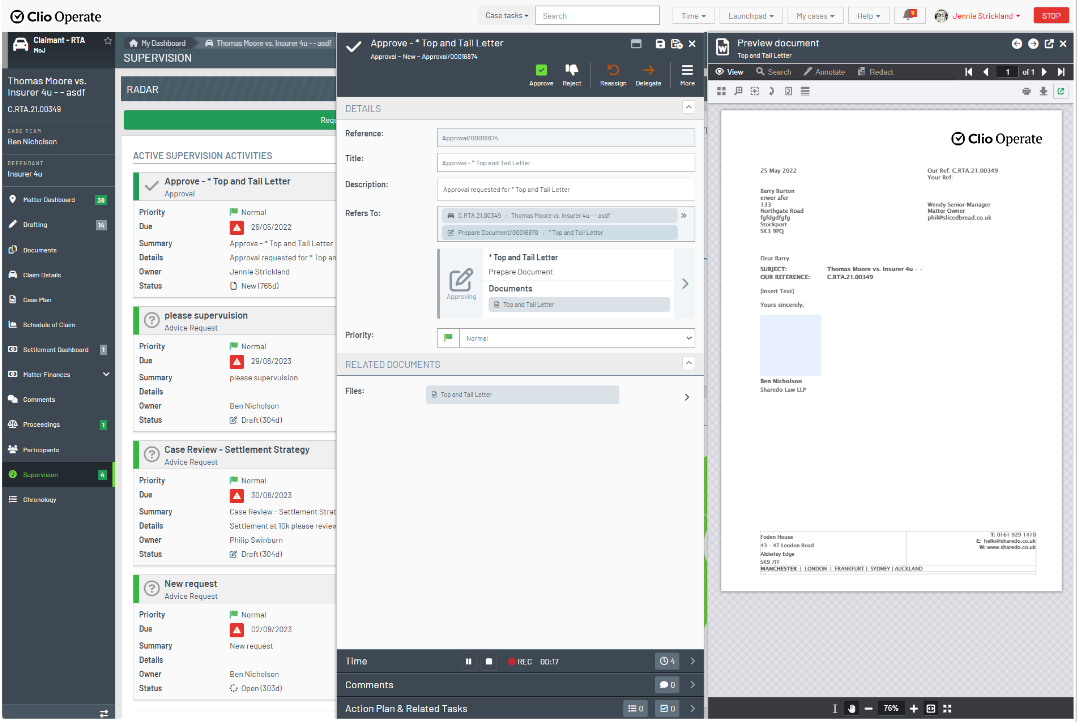Click the Delegate arrow icon

point(648,71)
